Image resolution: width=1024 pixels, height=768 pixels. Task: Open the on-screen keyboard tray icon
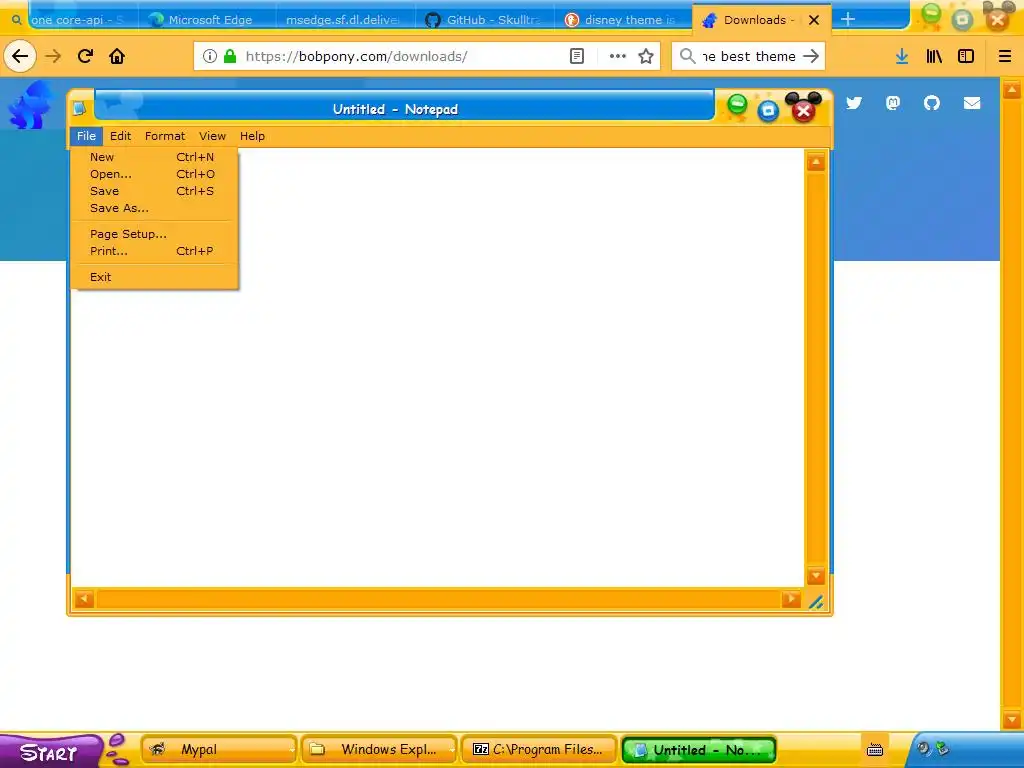[875, 750]
